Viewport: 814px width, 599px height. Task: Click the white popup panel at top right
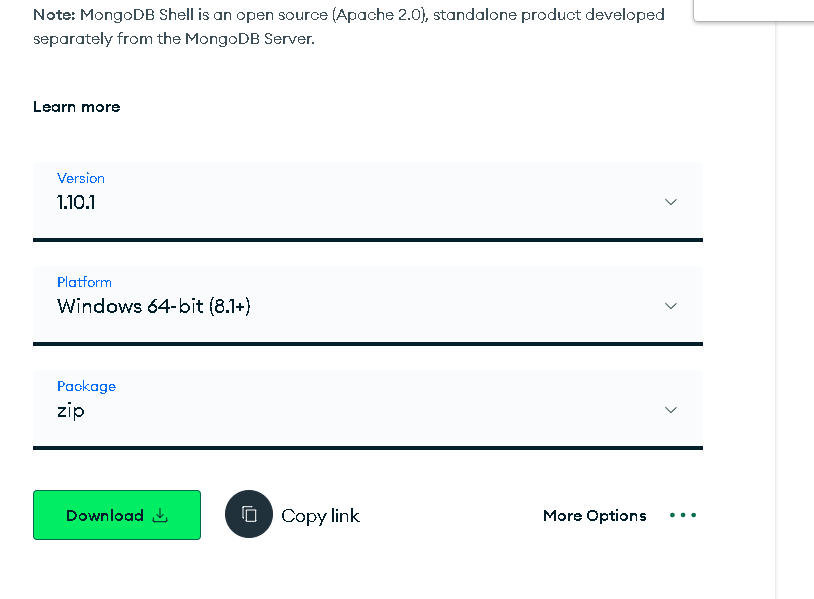click(754, 10)
